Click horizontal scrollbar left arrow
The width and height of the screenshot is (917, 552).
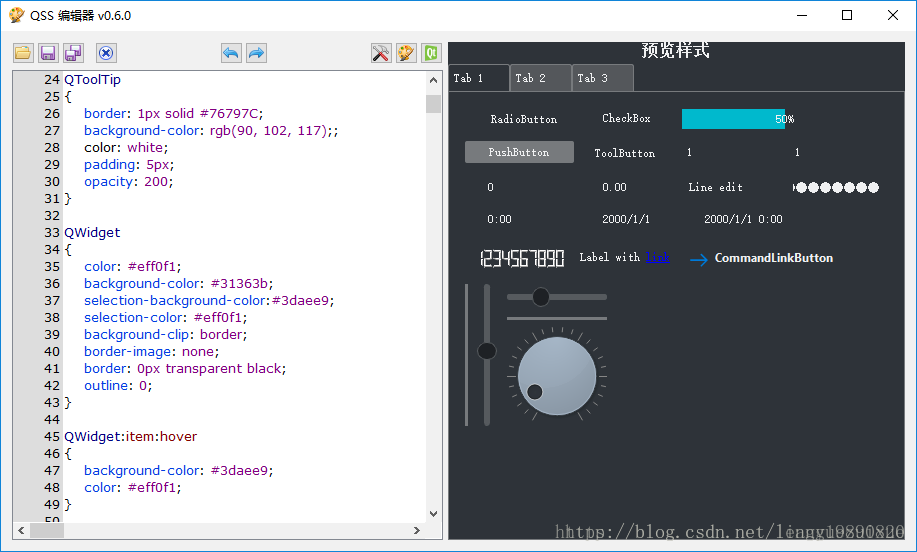[21, 530]
